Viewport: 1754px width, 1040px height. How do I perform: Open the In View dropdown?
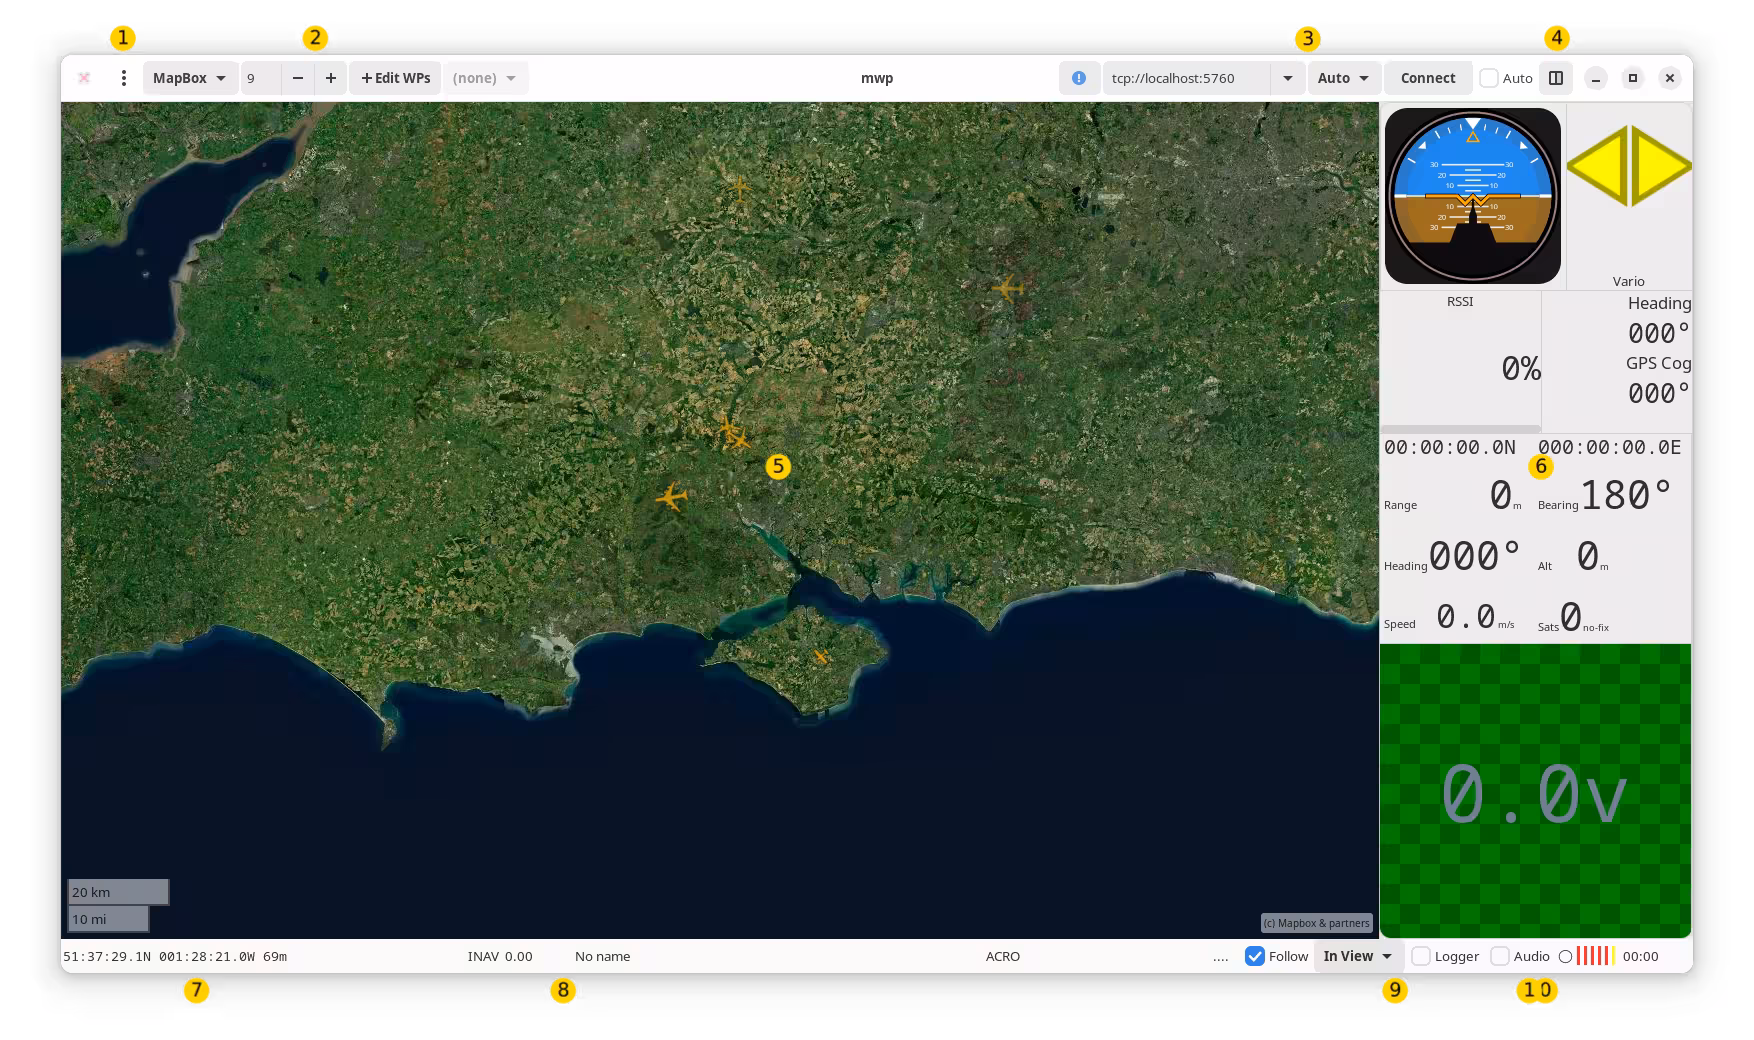coord(1358,956)
